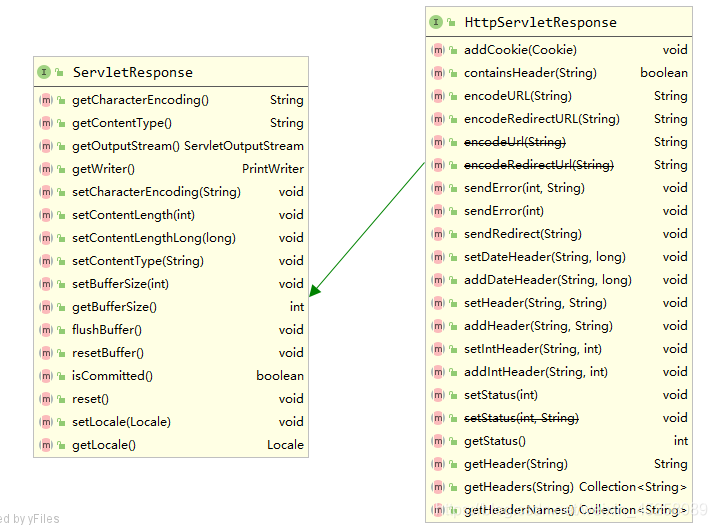Select flushBuffer() method name
717x528 pixels.
coord(107,330)
